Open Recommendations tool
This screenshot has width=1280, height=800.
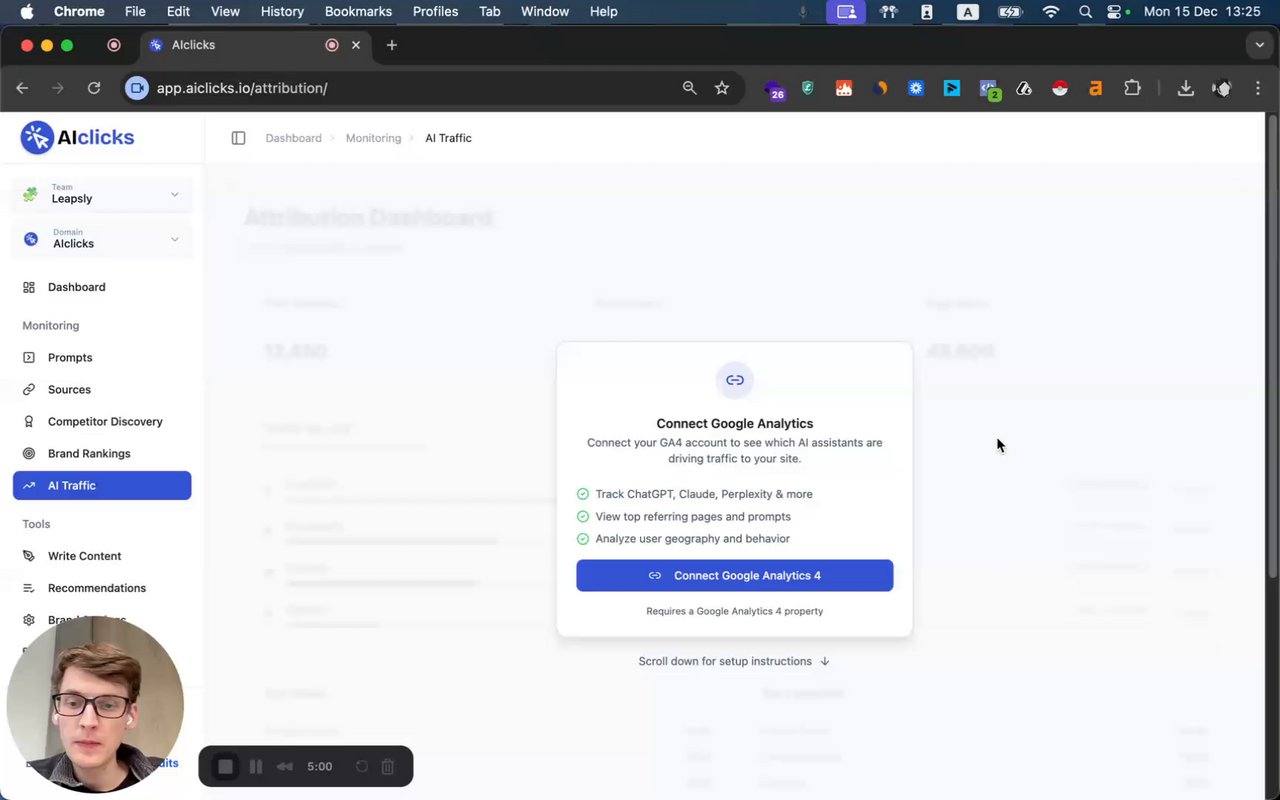pos(96,588)
